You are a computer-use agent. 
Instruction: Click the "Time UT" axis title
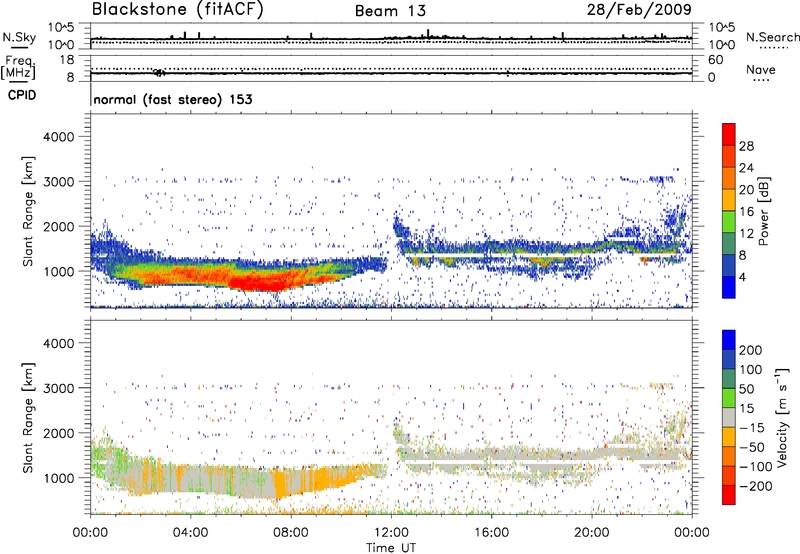click(391, 547)
